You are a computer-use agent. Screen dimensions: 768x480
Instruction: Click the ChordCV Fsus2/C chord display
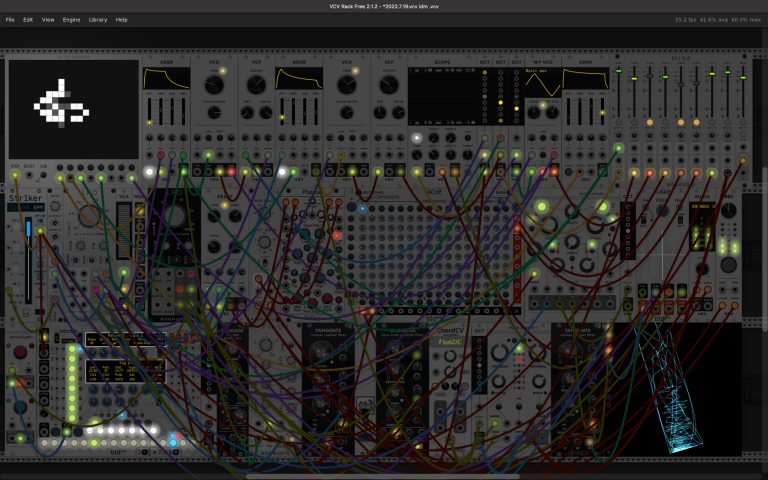tap(450, 342)
